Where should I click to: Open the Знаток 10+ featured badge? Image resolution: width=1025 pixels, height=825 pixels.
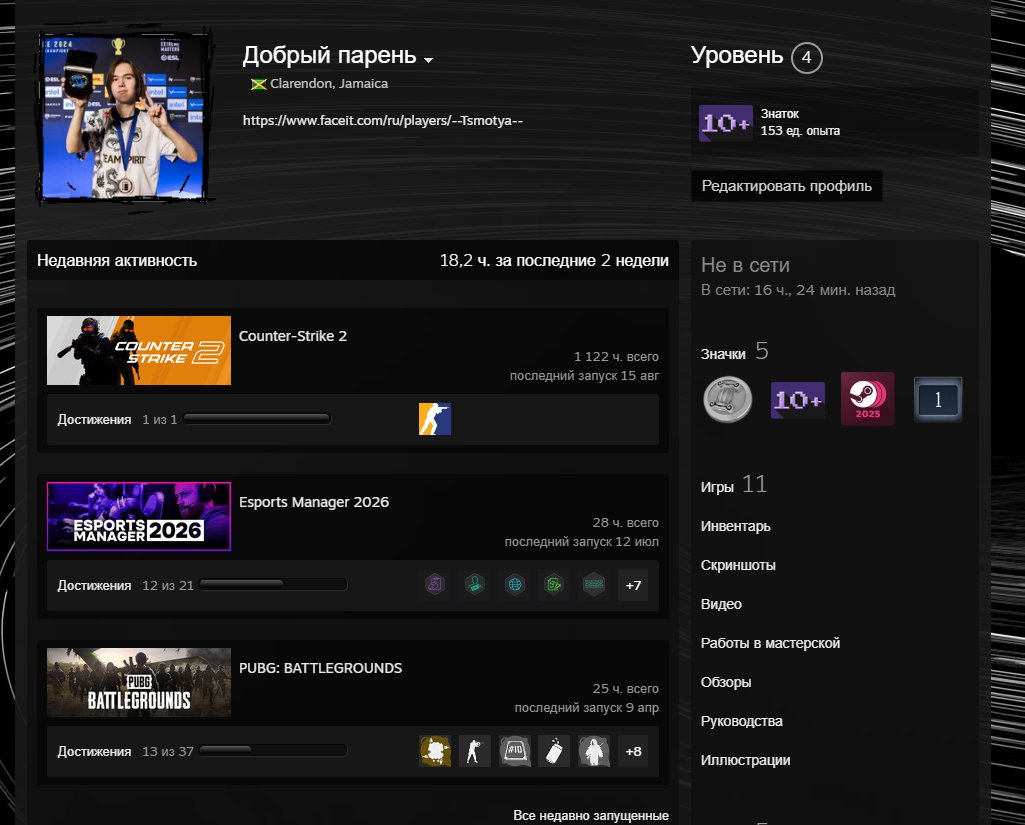coord(726,123)
